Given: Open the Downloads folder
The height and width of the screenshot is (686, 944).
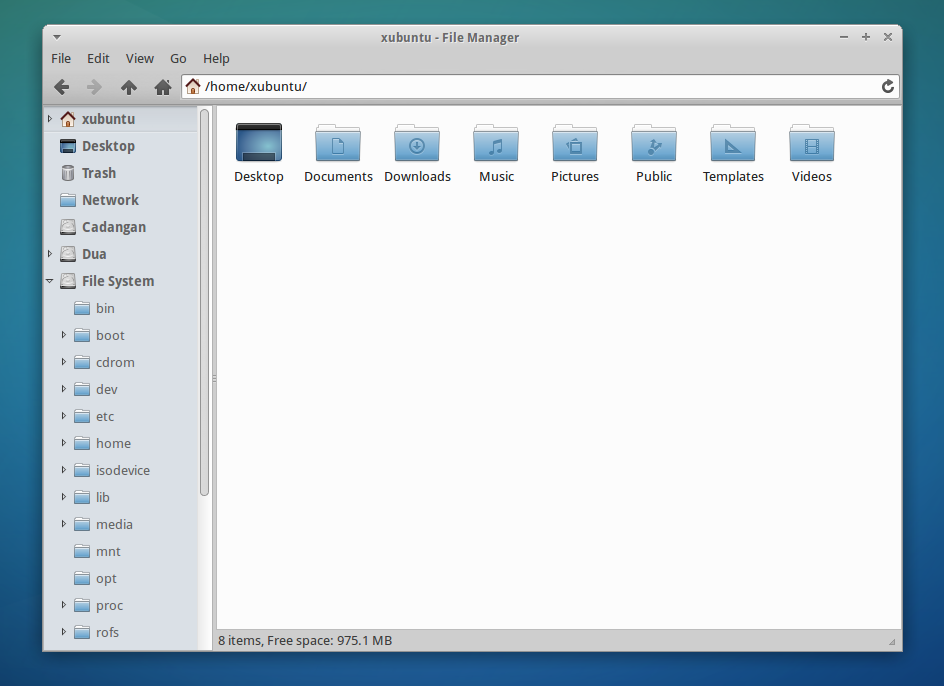Looking at the screenshot, I should click(x=417, y=143).
